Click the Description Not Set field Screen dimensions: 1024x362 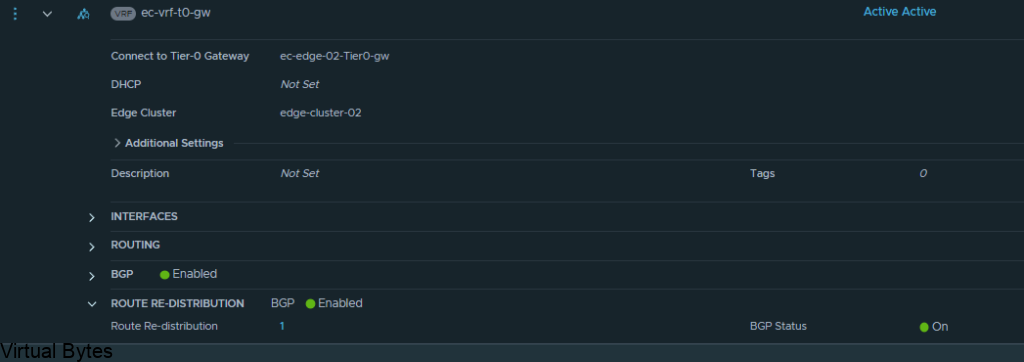pyautogui.click(x=300, y=174)
